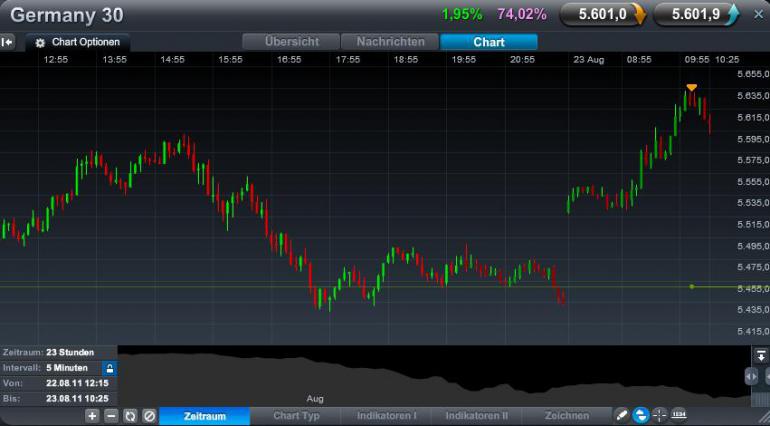770x426 pixels.
Task: Click the 10:25 time axis label
Action: pos(727,59)
